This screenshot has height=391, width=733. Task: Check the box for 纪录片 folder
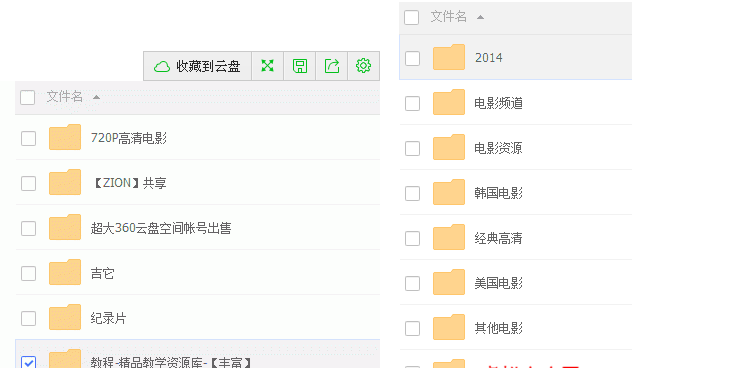click(x=29, y=318)
